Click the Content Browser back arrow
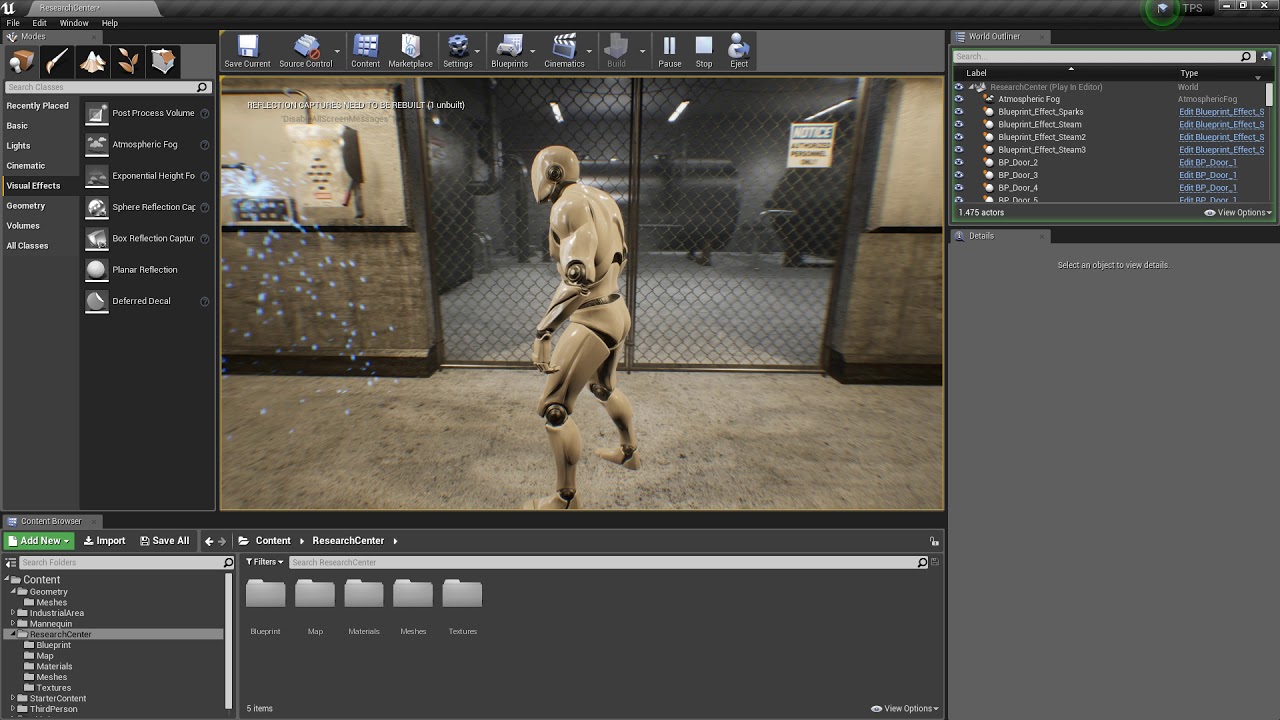Image resolution: width=1280 pixels, height=720 pixels. [209, 541]
